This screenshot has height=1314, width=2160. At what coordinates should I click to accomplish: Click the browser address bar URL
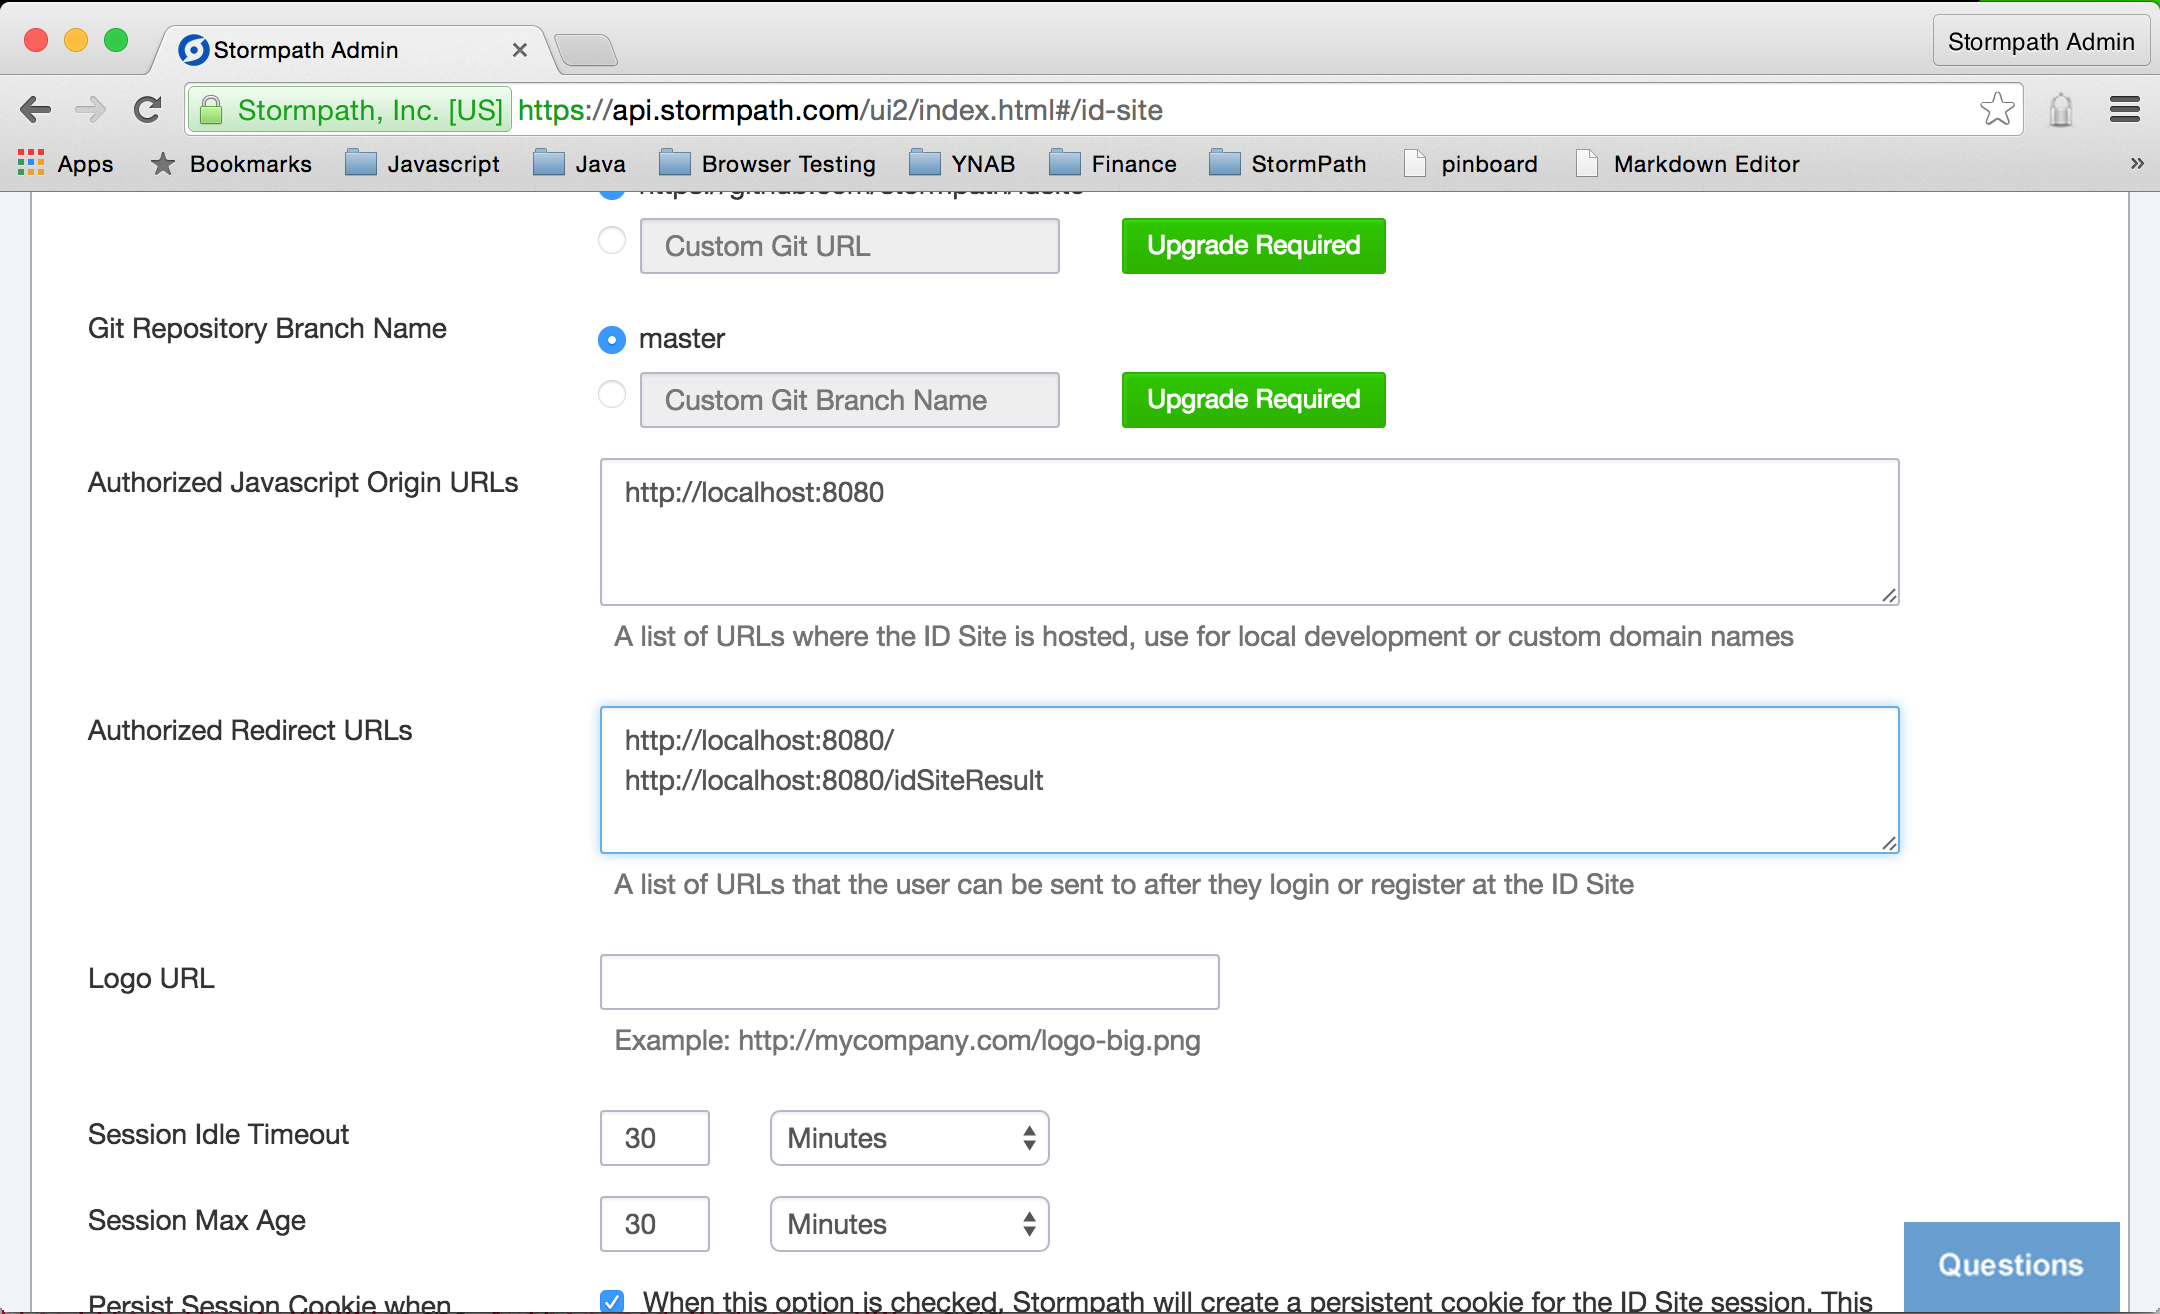pos(840,110)
